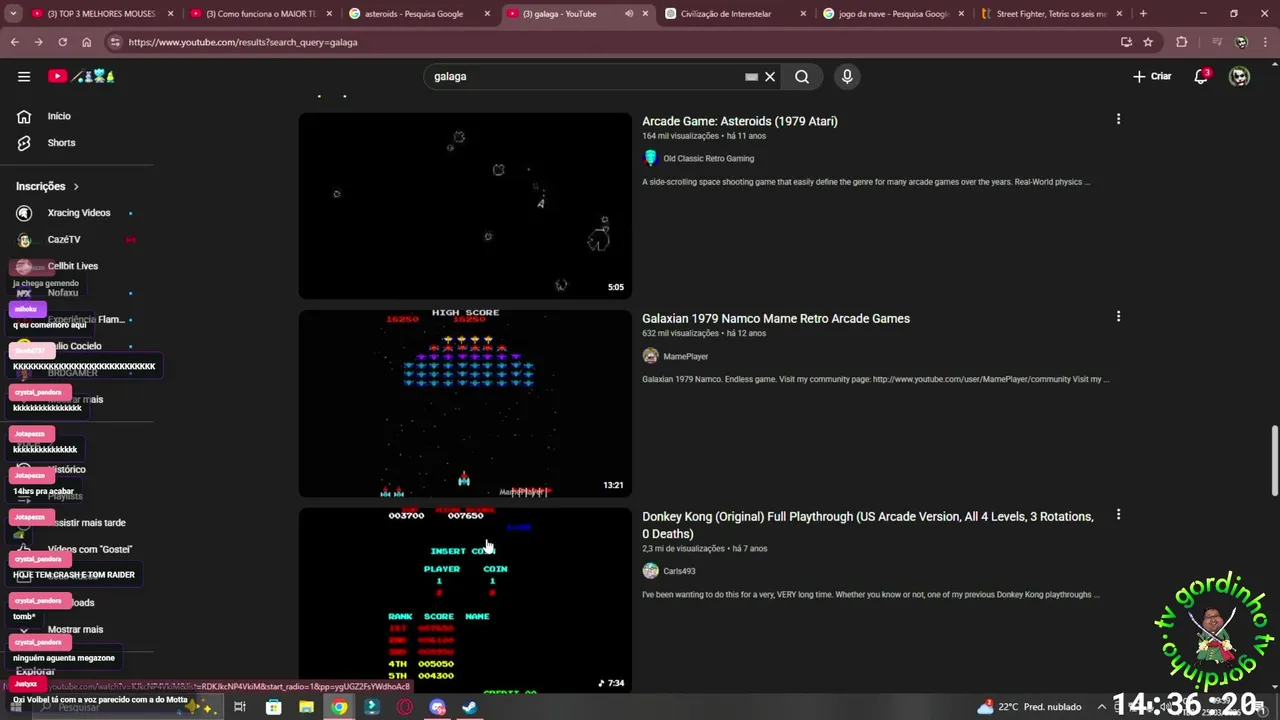Open the on-screen keyboard in search box
1280x720 pixels.
[751, 76]
